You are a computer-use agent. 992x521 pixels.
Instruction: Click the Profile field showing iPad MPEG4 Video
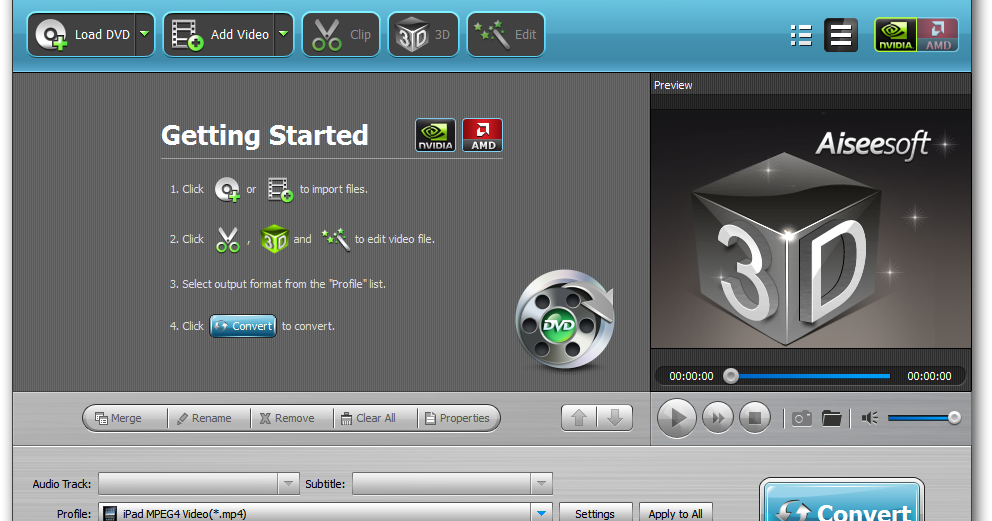(x=314, y=513)
